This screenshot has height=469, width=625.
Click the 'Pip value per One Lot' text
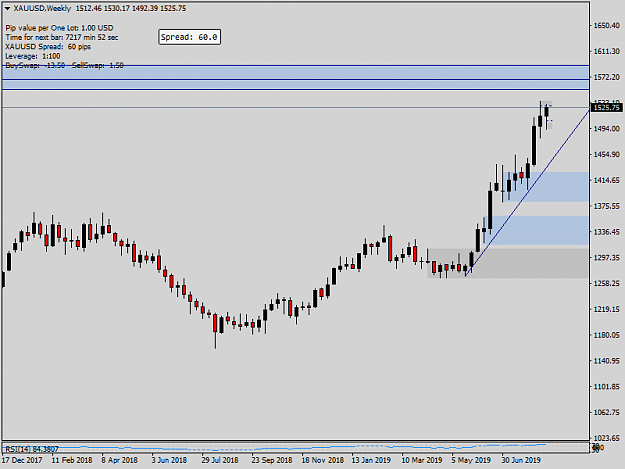pyautogui.click(x=59, y=28)
